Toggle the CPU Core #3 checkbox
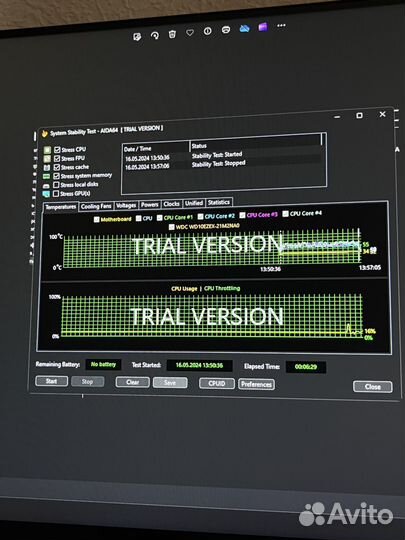 click(x=242, y=215)
